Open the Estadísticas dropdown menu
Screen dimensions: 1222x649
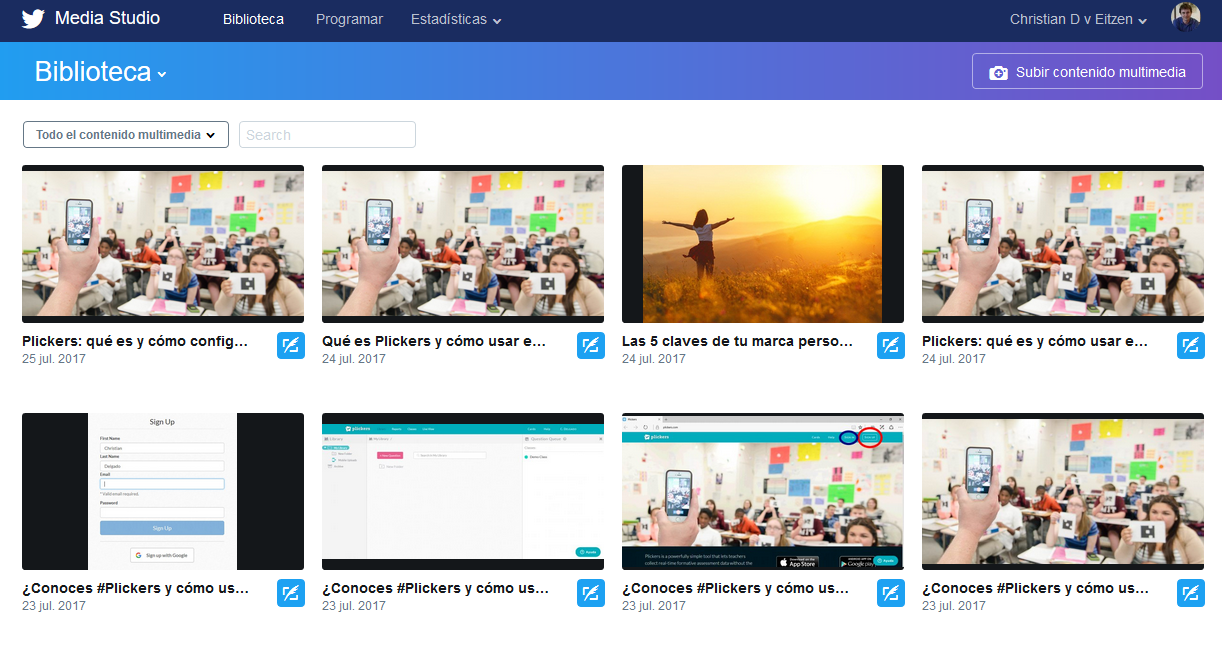coord(456,19)
